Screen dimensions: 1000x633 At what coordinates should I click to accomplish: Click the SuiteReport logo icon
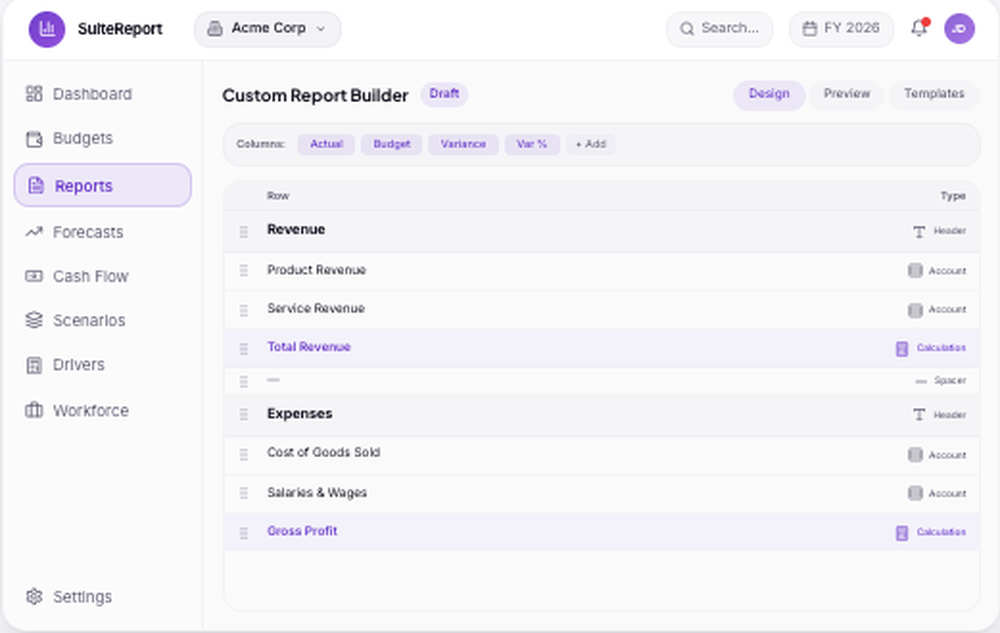point(47,29)
